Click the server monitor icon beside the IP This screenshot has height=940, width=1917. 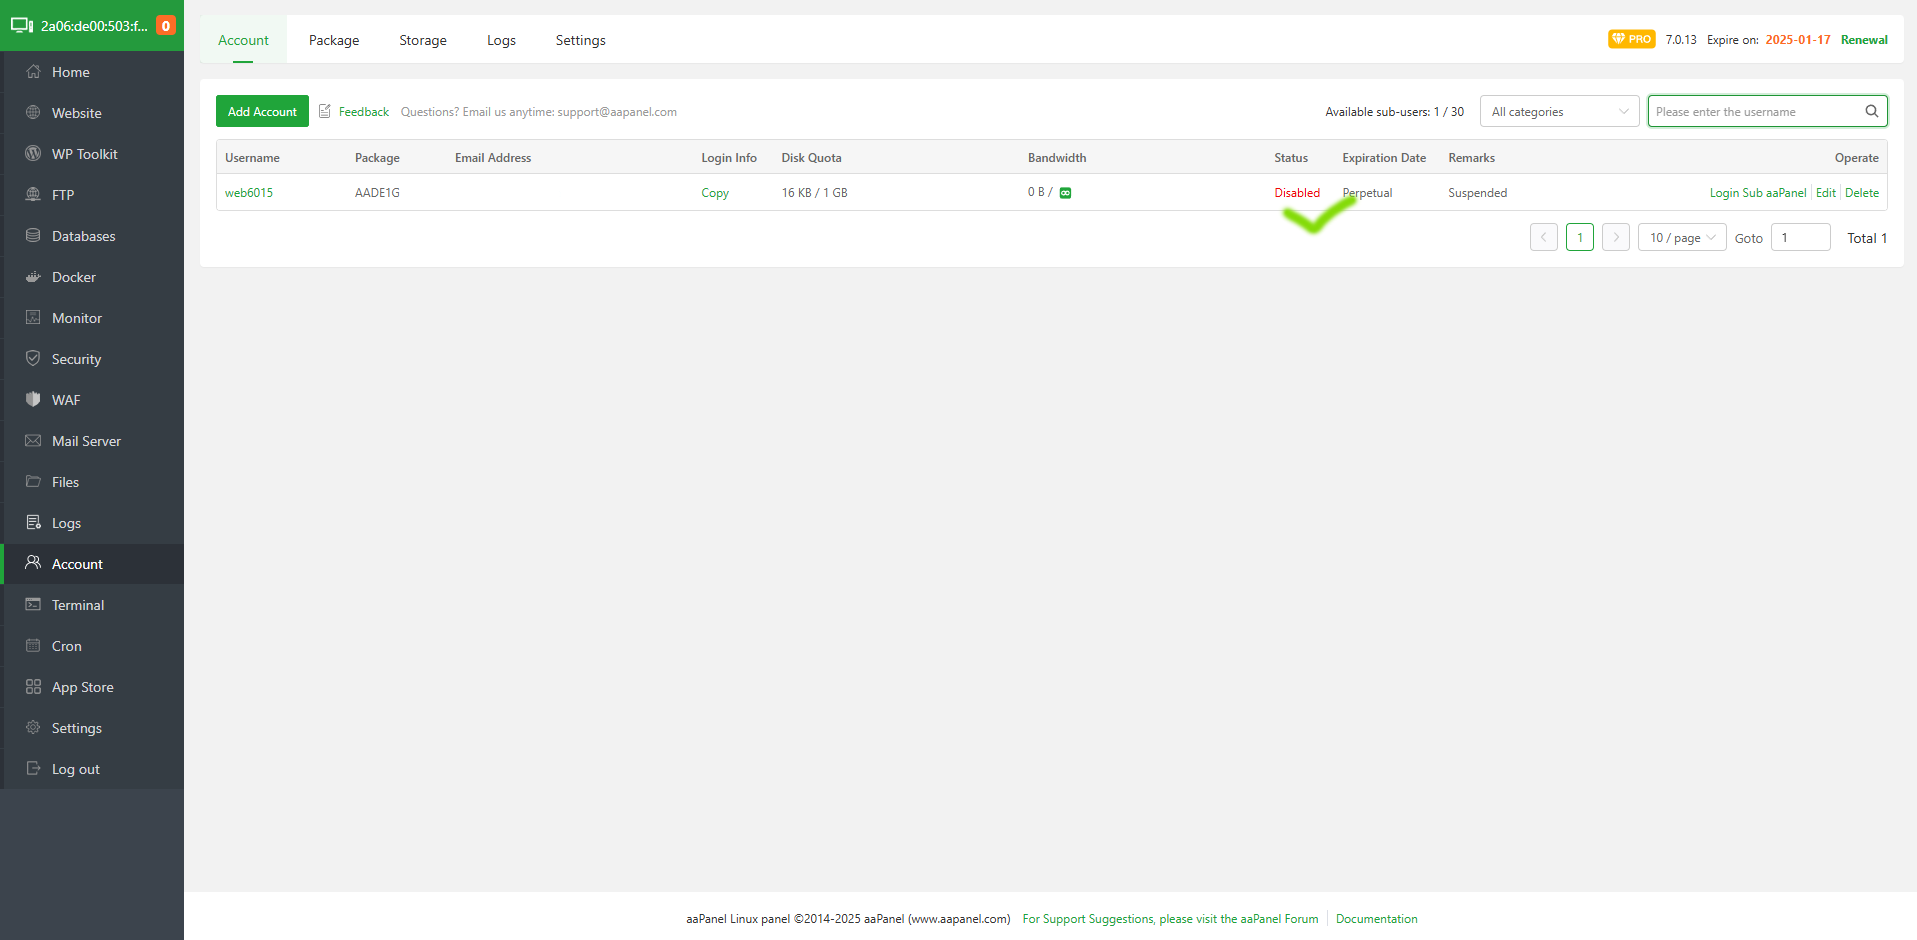click(22, 26)
